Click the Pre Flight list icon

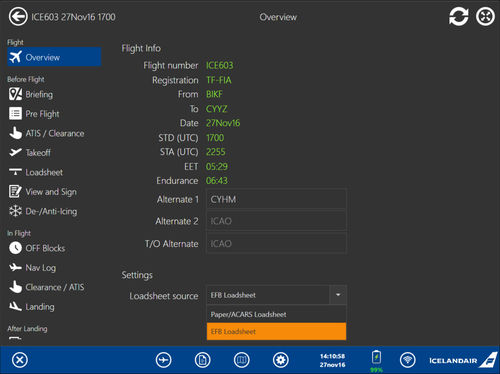[15, 114]
